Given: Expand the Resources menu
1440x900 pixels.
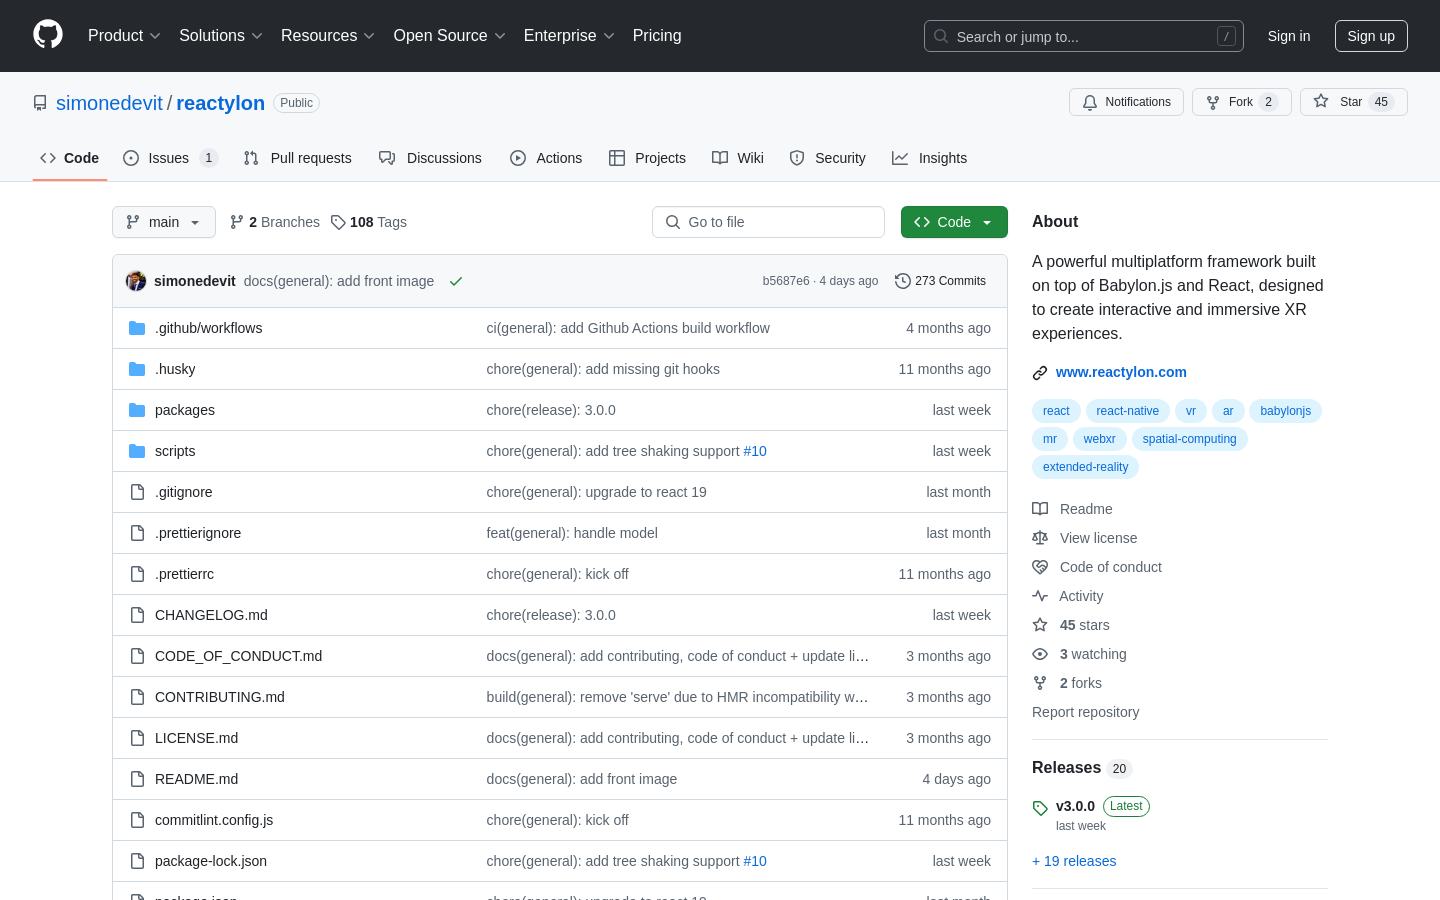Looking at the screenshot, I should tap(328, 35).
